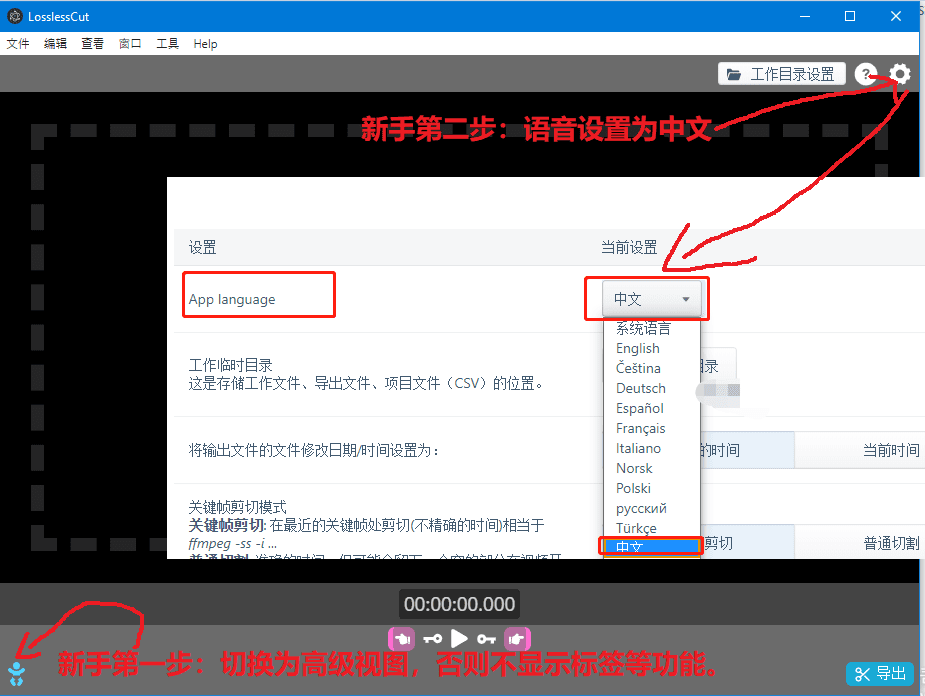Open the 工具 menu
The image size is (925, 696).
(x=167, y=44)
